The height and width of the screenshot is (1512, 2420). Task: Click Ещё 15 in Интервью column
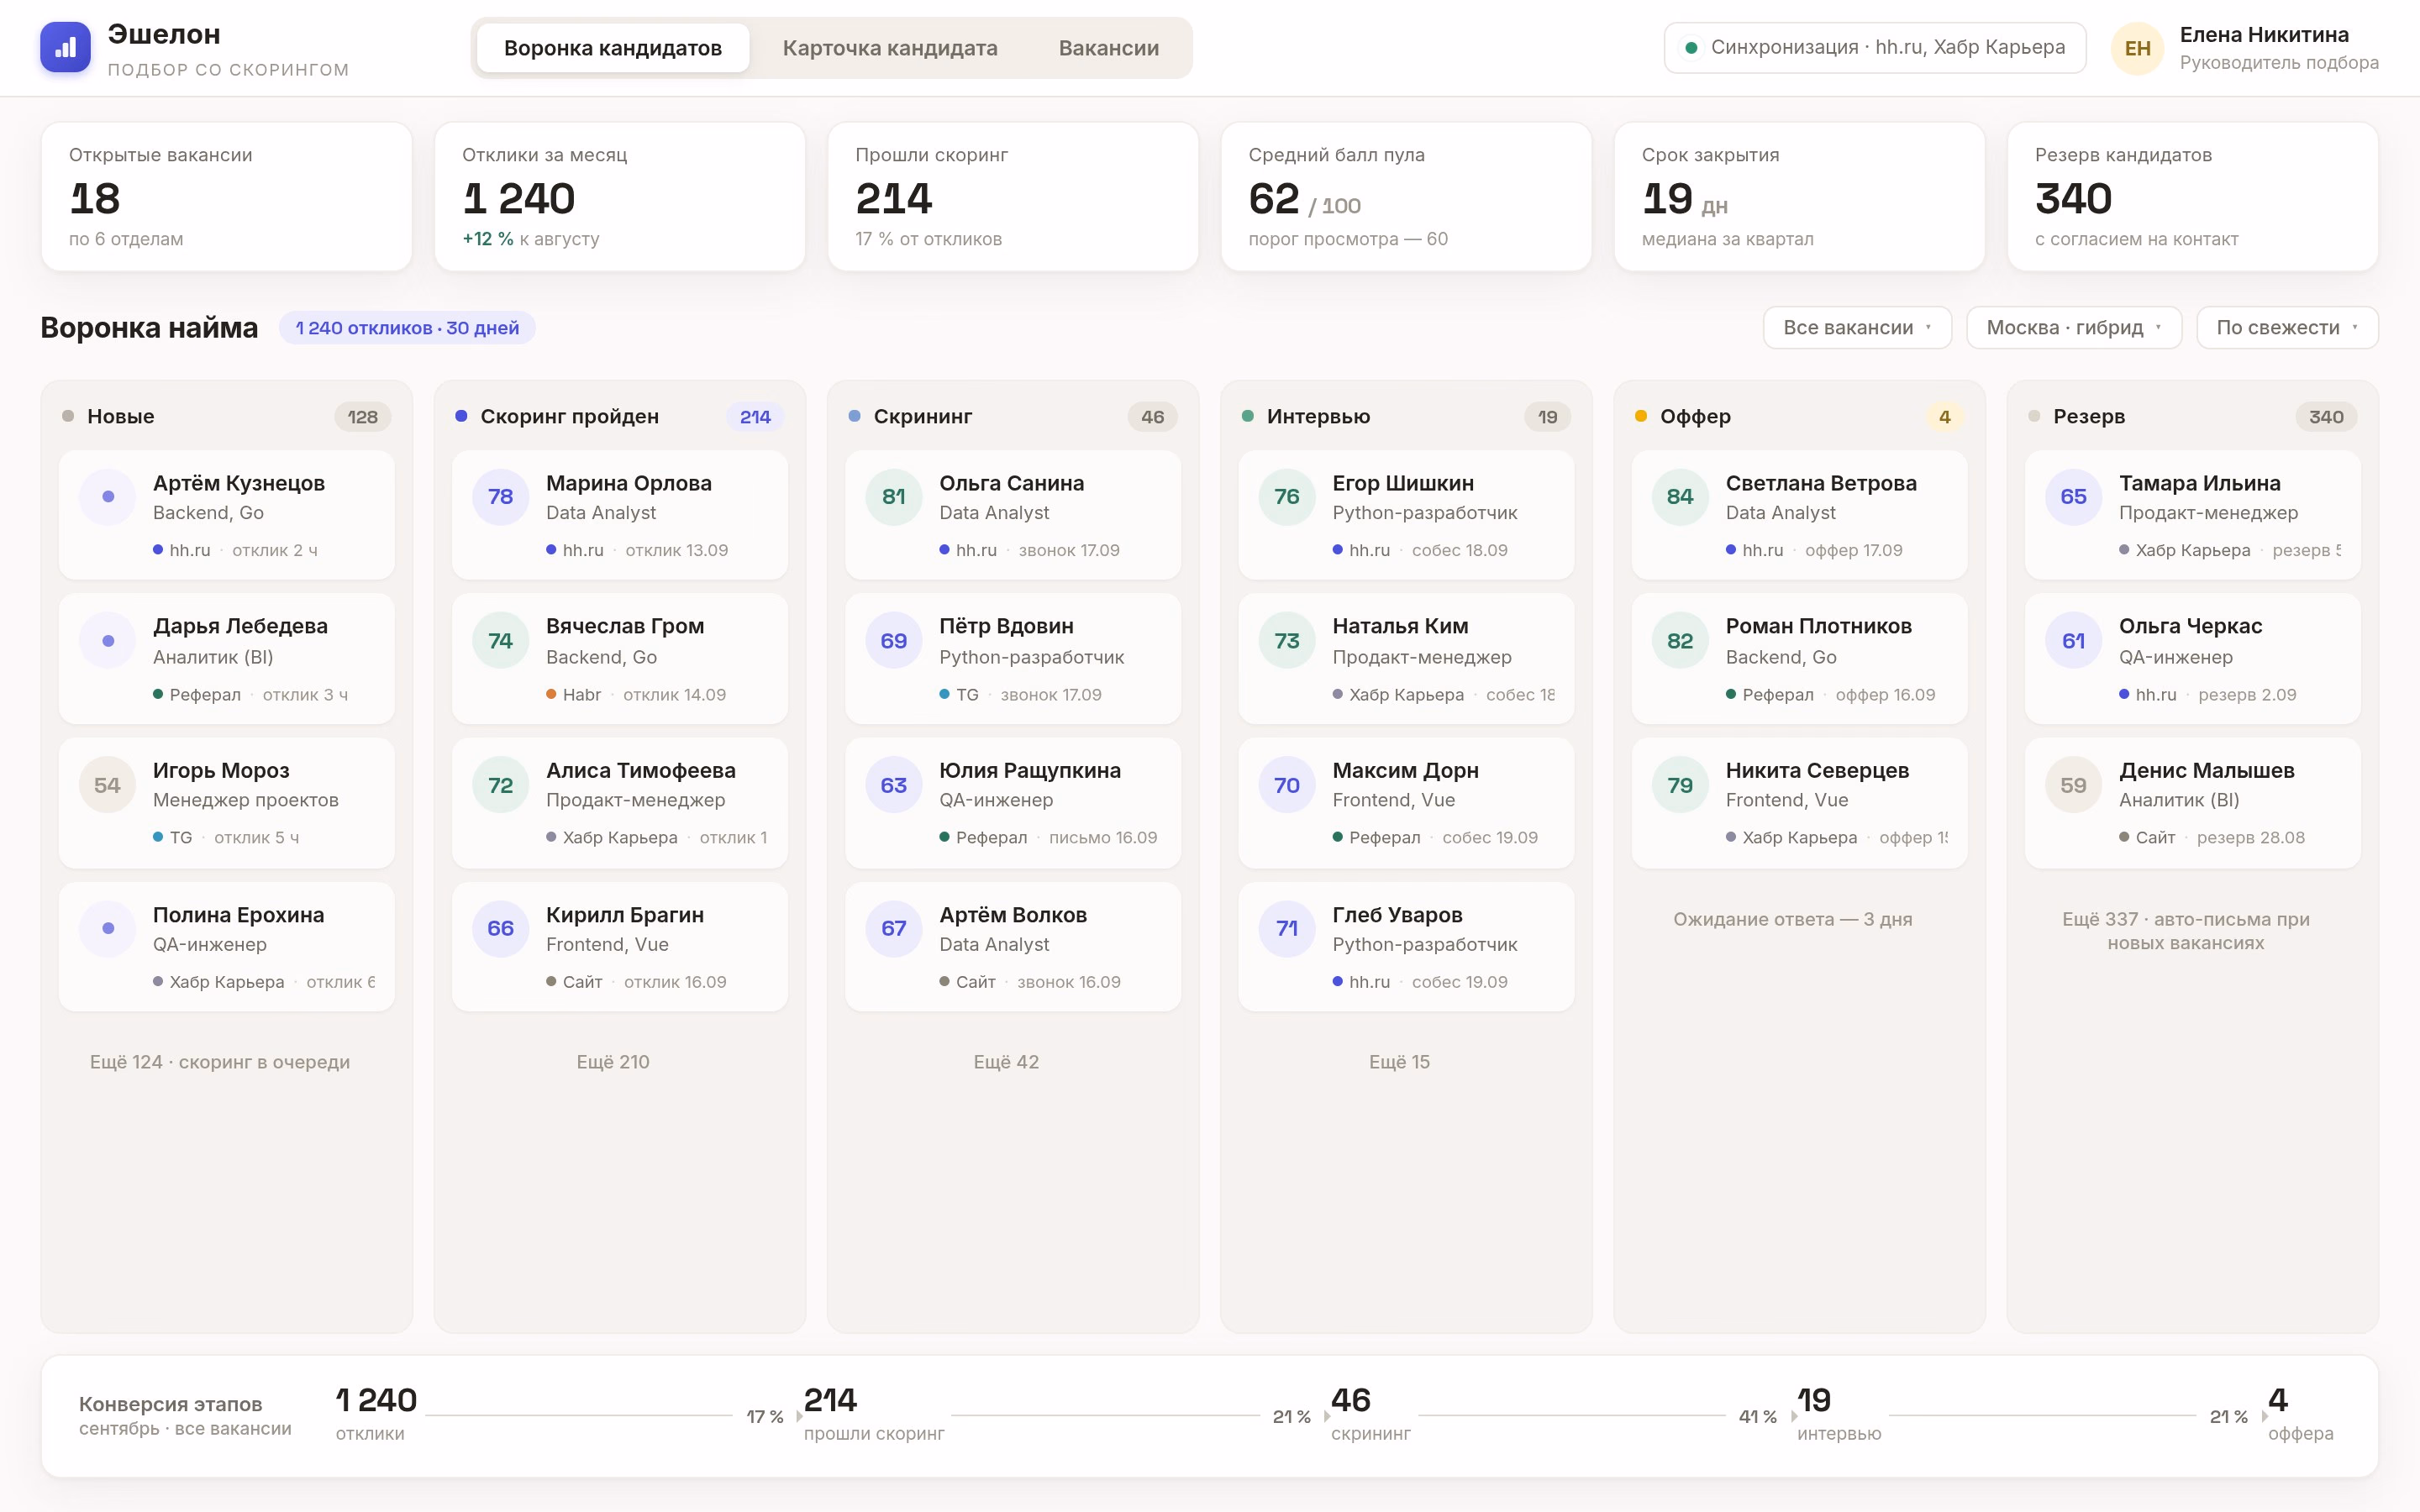(1399, 1062)
